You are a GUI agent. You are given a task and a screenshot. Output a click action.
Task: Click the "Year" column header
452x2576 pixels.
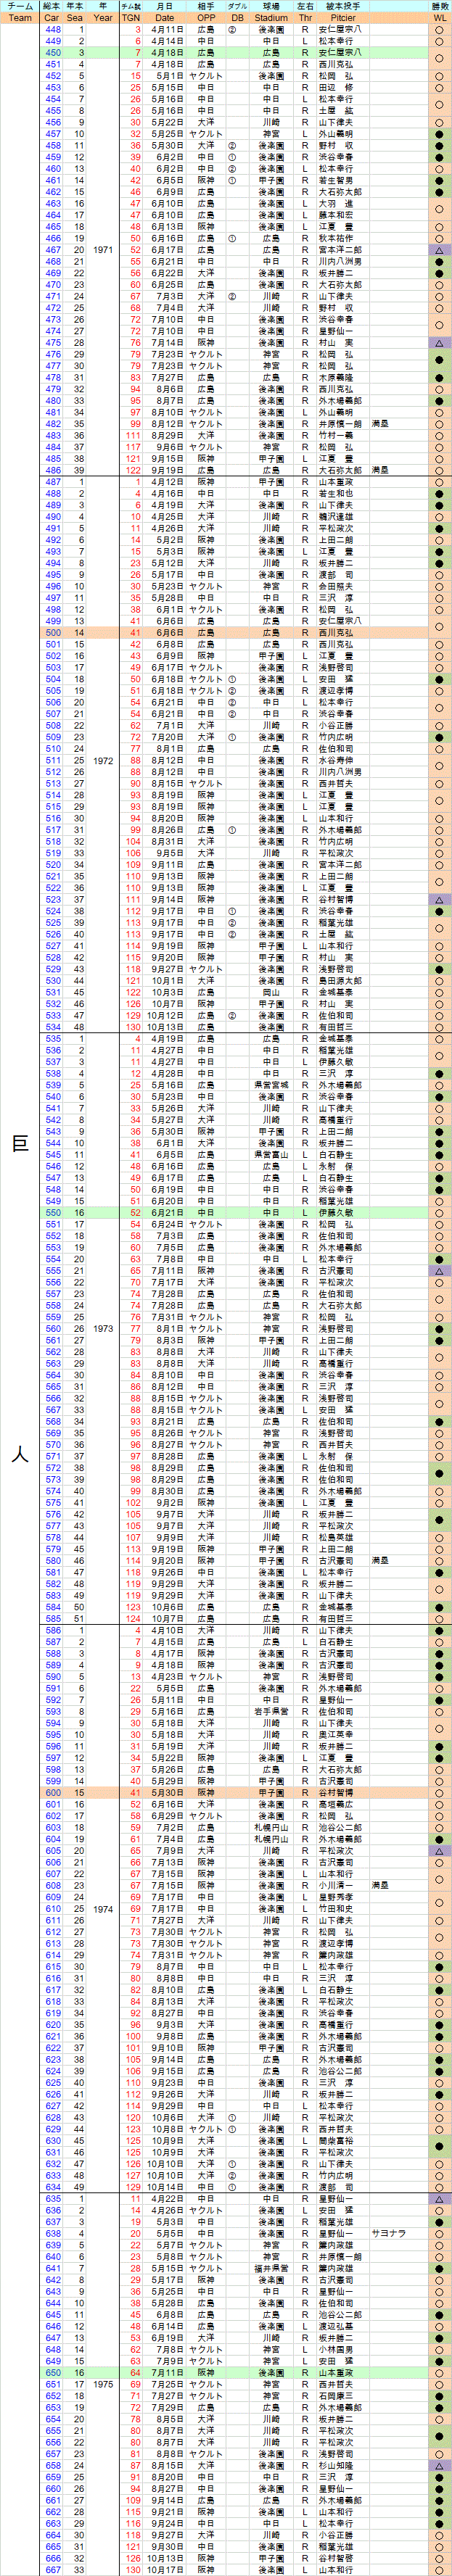tap(103, 18)
